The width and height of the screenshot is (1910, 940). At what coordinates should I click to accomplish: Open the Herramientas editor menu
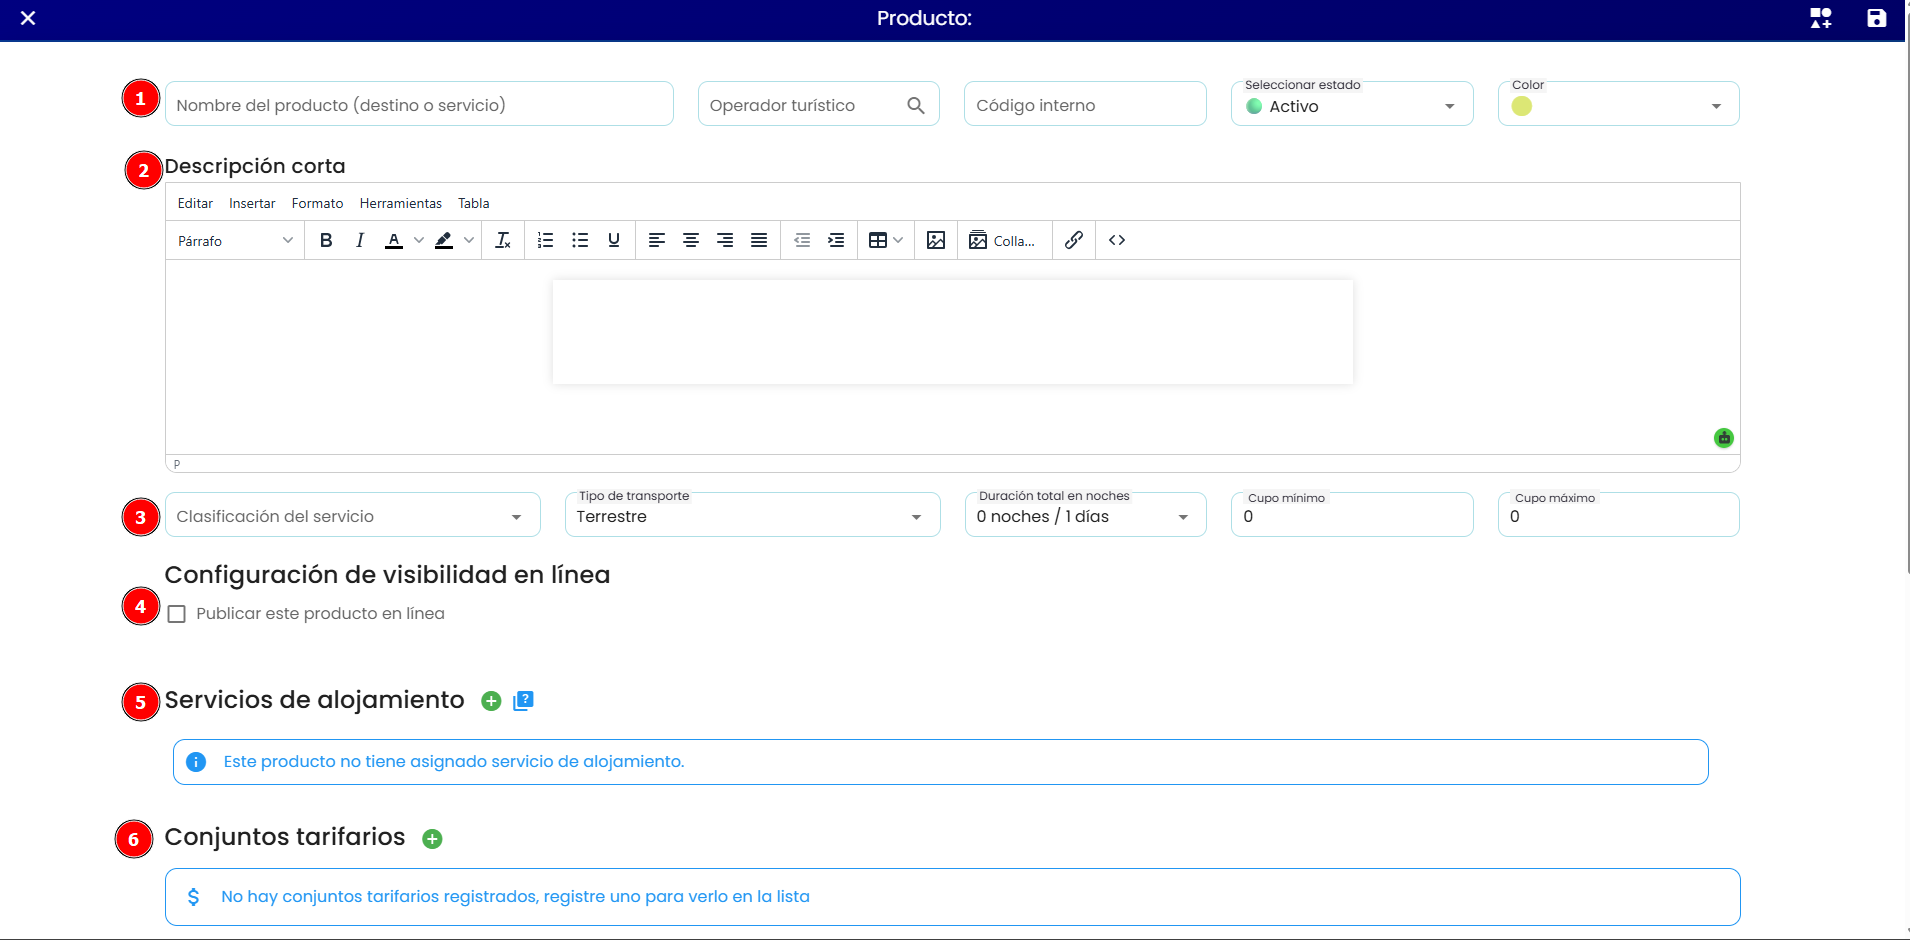[401, 203]
